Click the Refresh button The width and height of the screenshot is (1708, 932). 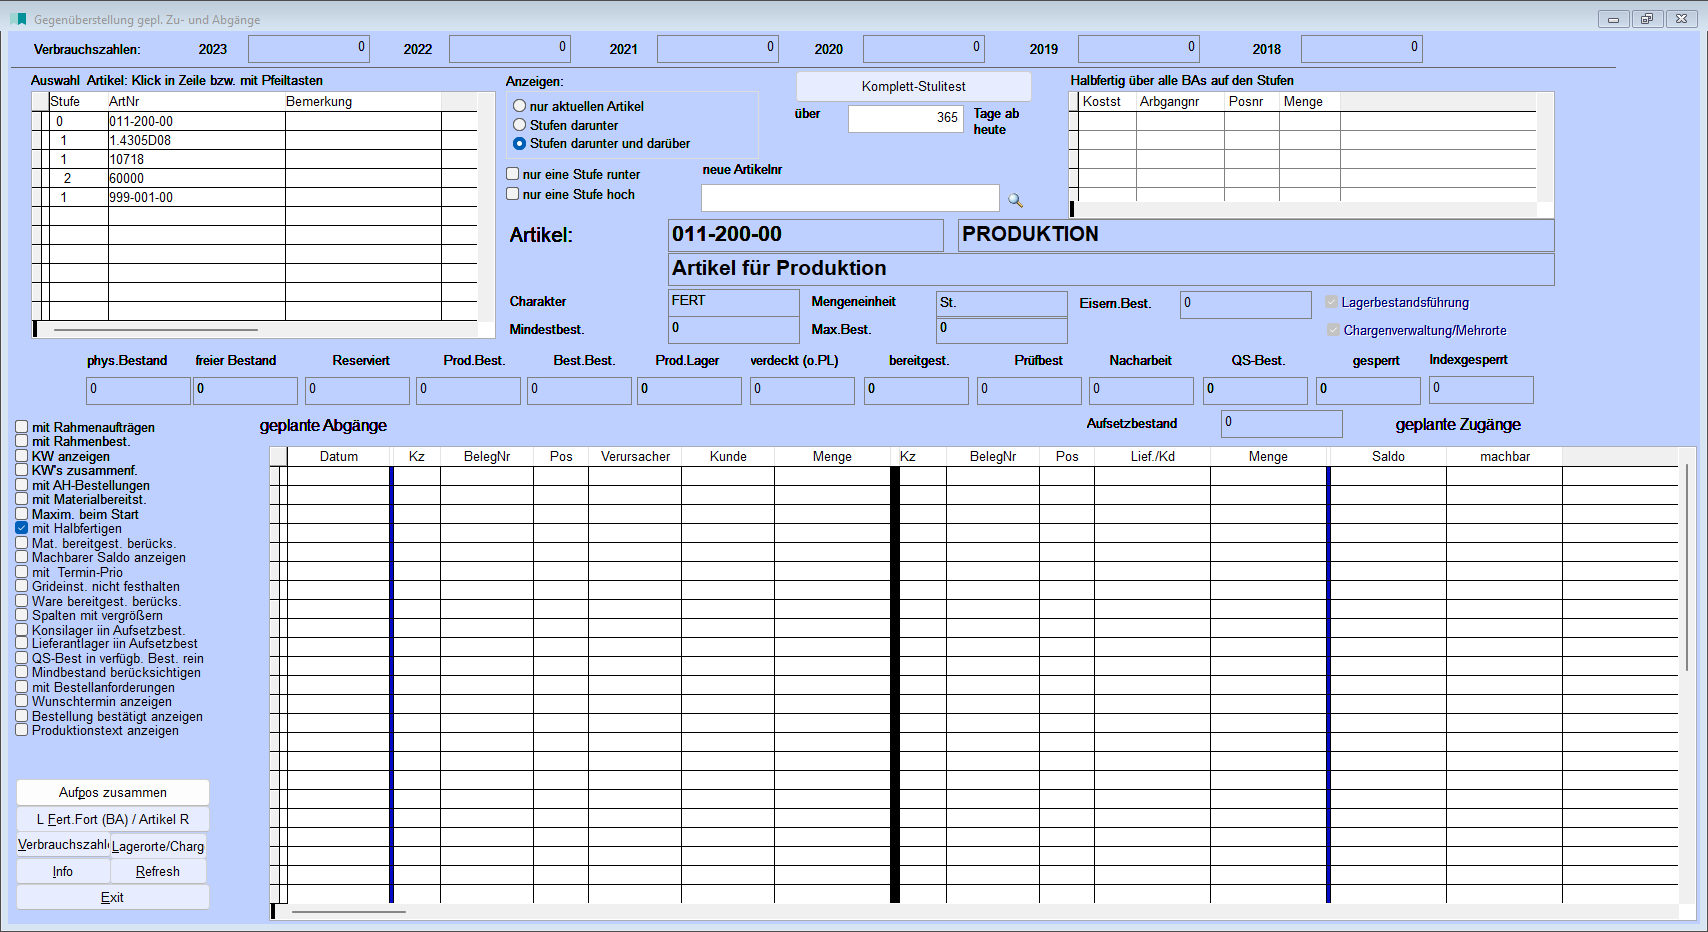[158, 871]
